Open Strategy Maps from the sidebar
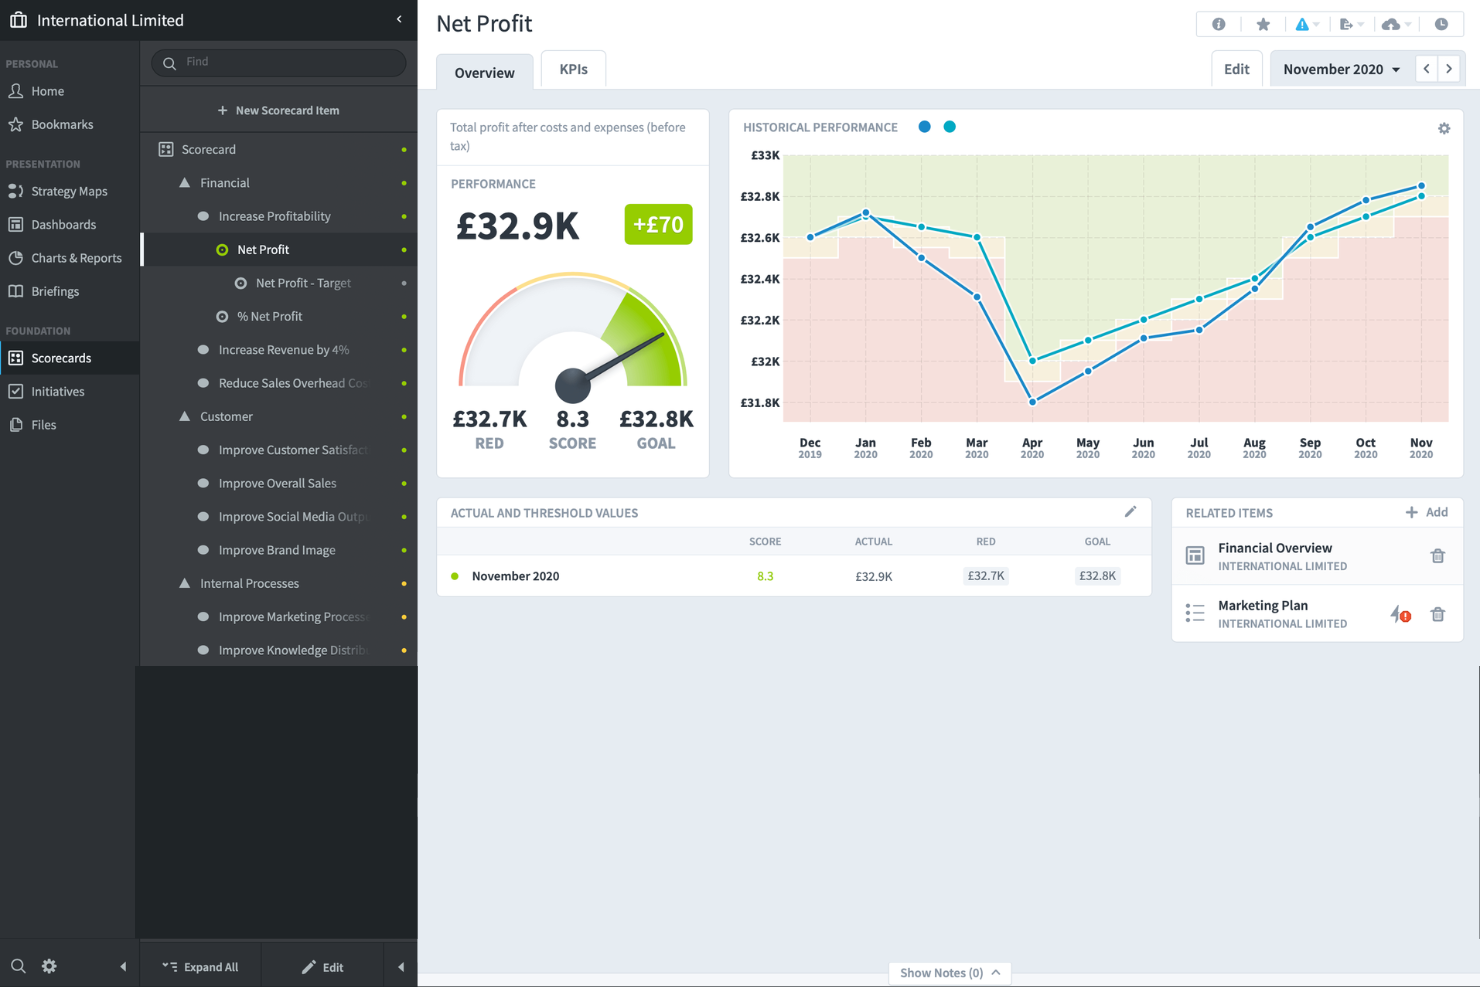 click(69, 191)
